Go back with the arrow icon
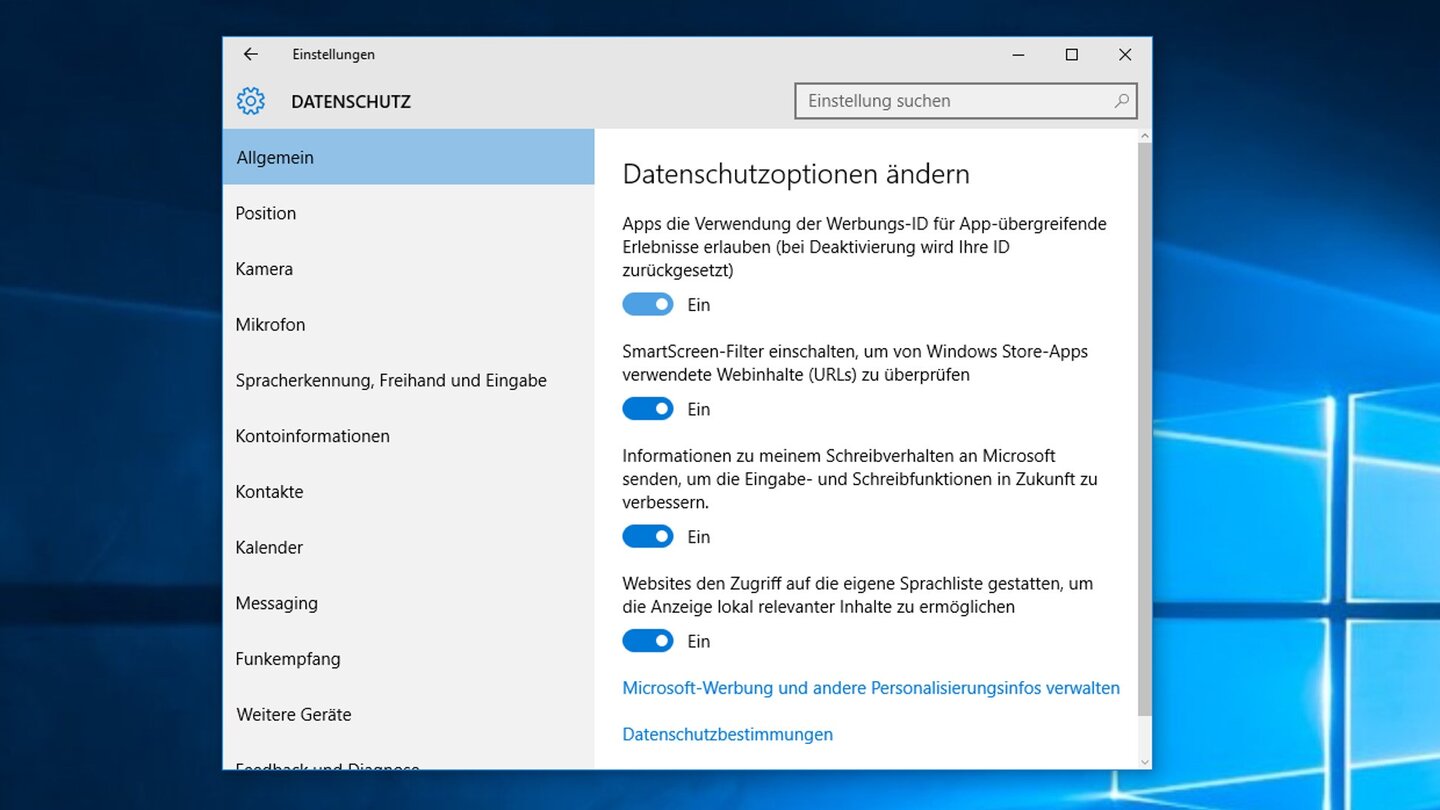1440x810 pixels. pos(251,55)
